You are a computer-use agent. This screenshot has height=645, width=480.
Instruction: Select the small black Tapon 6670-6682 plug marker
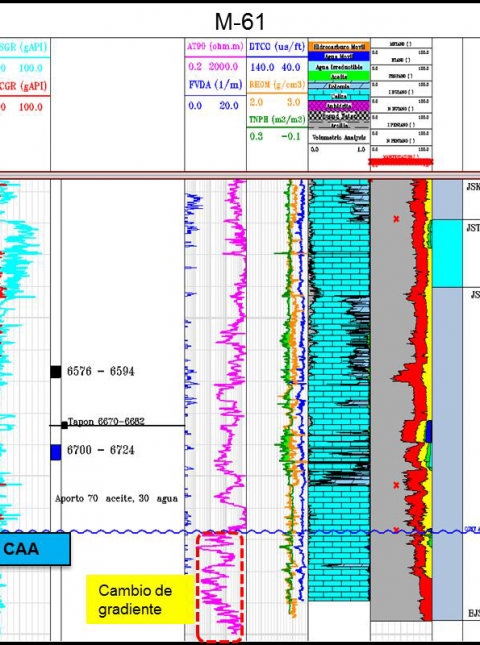(x=64, y=425)
